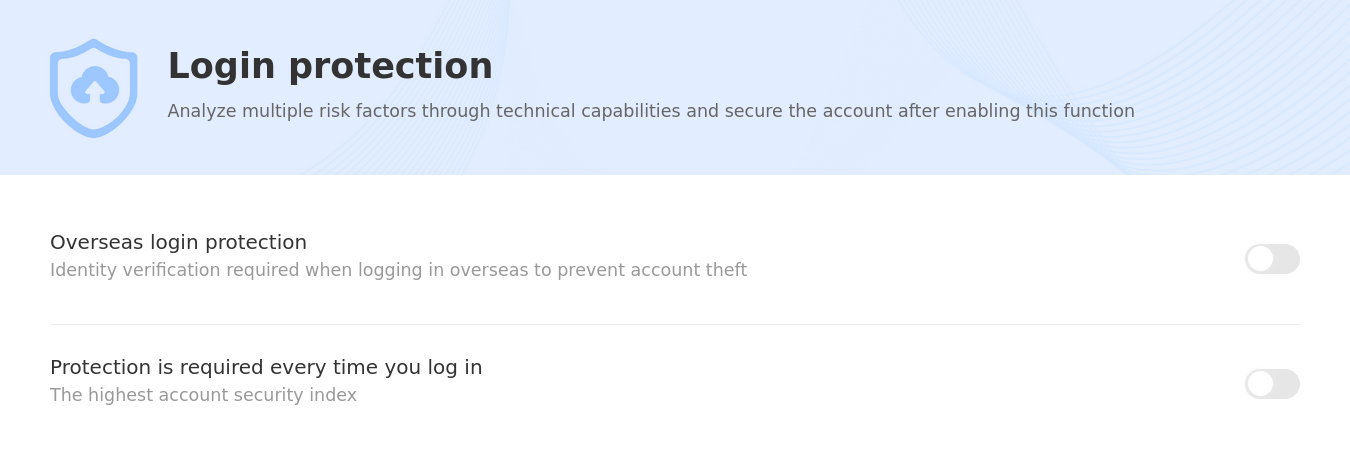
Task: Click the cloud symbol inside the shield
Action: pyautogui.click(x=95, y=86)
